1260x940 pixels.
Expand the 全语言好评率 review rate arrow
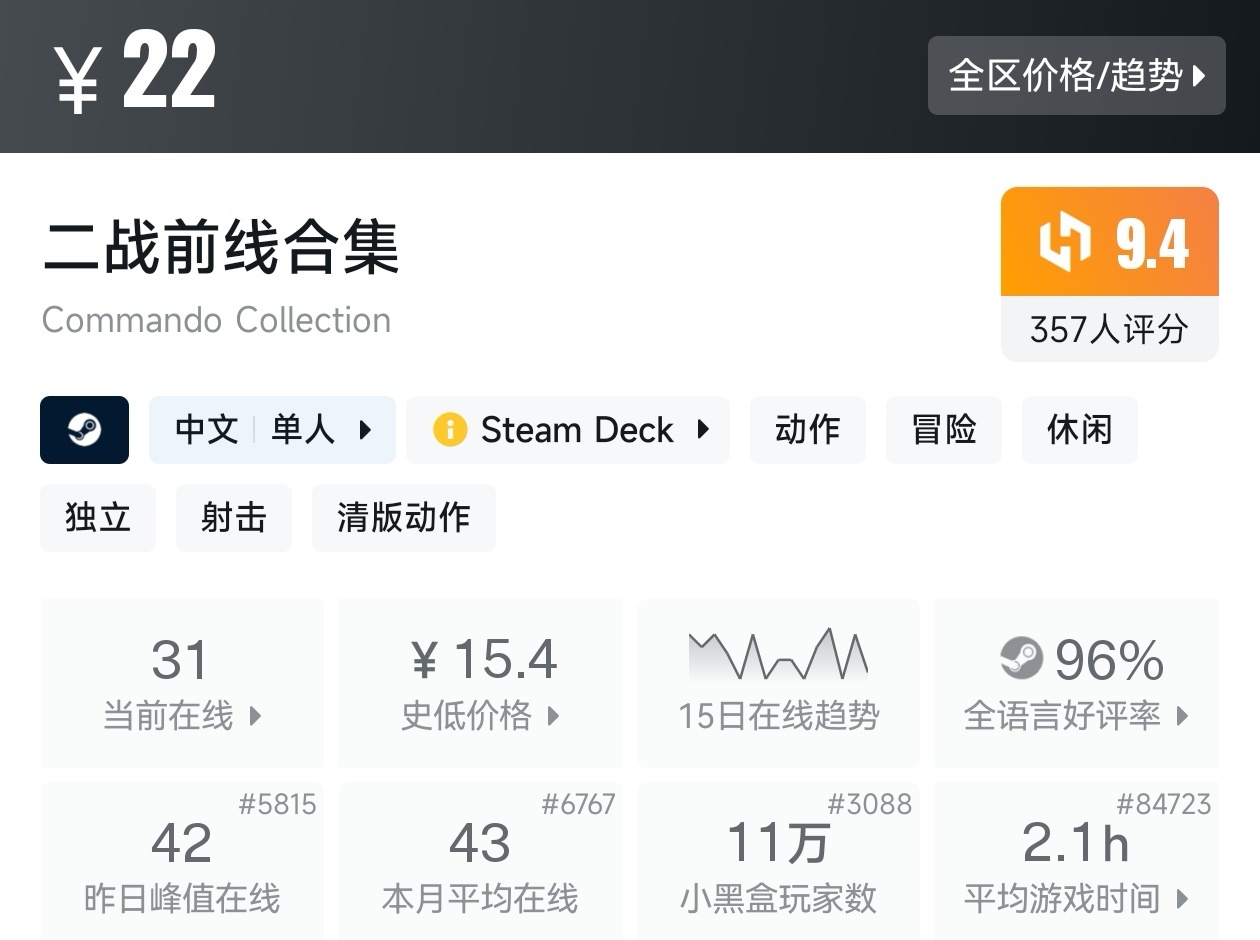point(1183,716)
